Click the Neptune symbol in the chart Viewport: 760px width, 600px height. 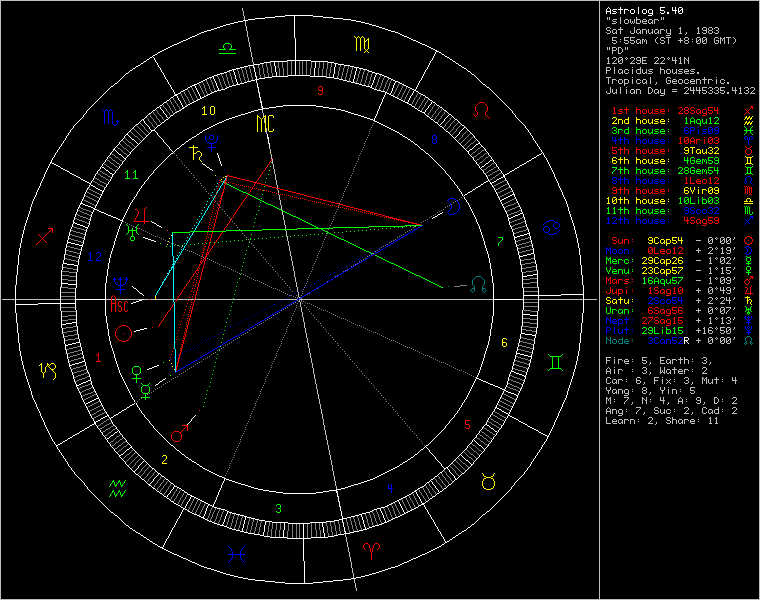[121, 284]
